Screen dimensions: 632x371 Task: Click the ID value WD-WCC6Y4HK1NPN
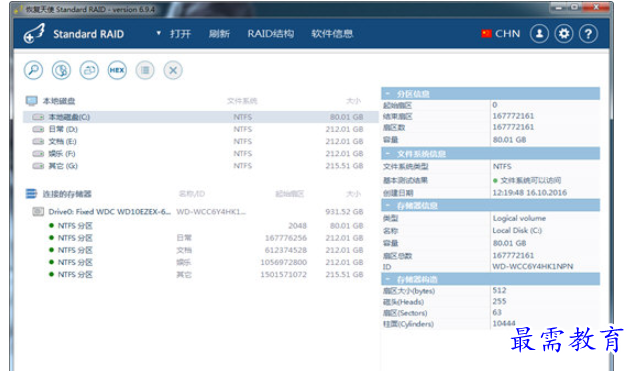pyautogui.click(x=532, y=267)
